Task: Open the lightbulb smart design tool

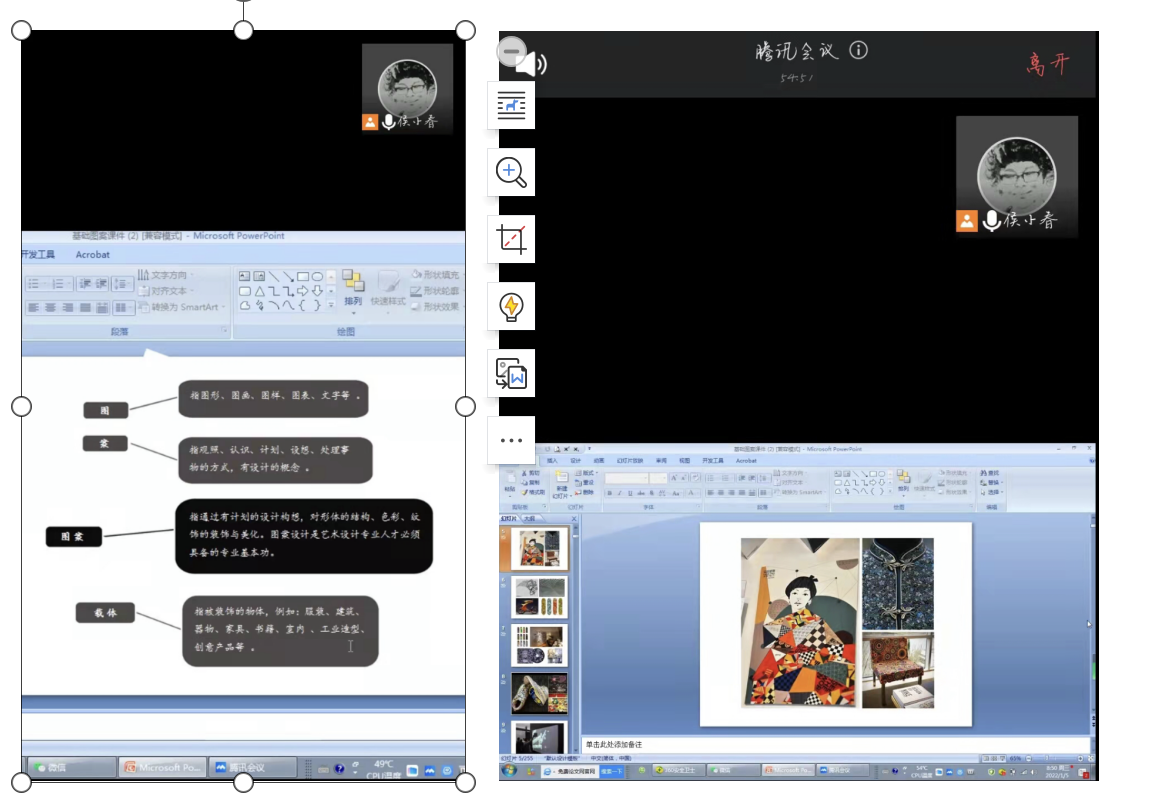Action: [x=511, y=307]
